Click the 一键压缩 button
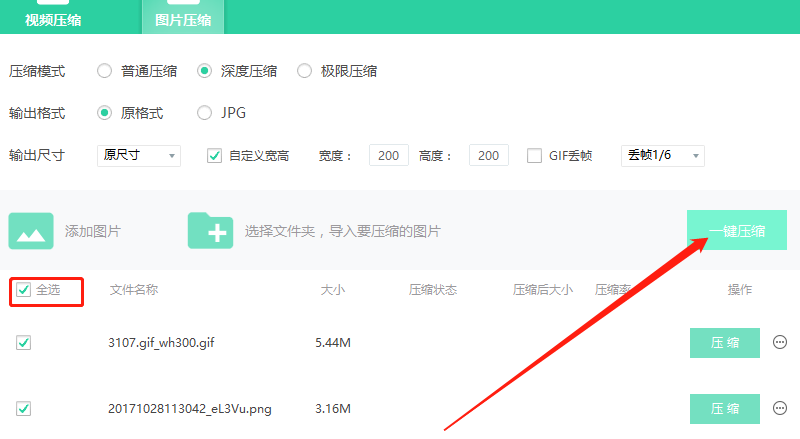Screen dimensions: 800x439 tap(737, 230)
